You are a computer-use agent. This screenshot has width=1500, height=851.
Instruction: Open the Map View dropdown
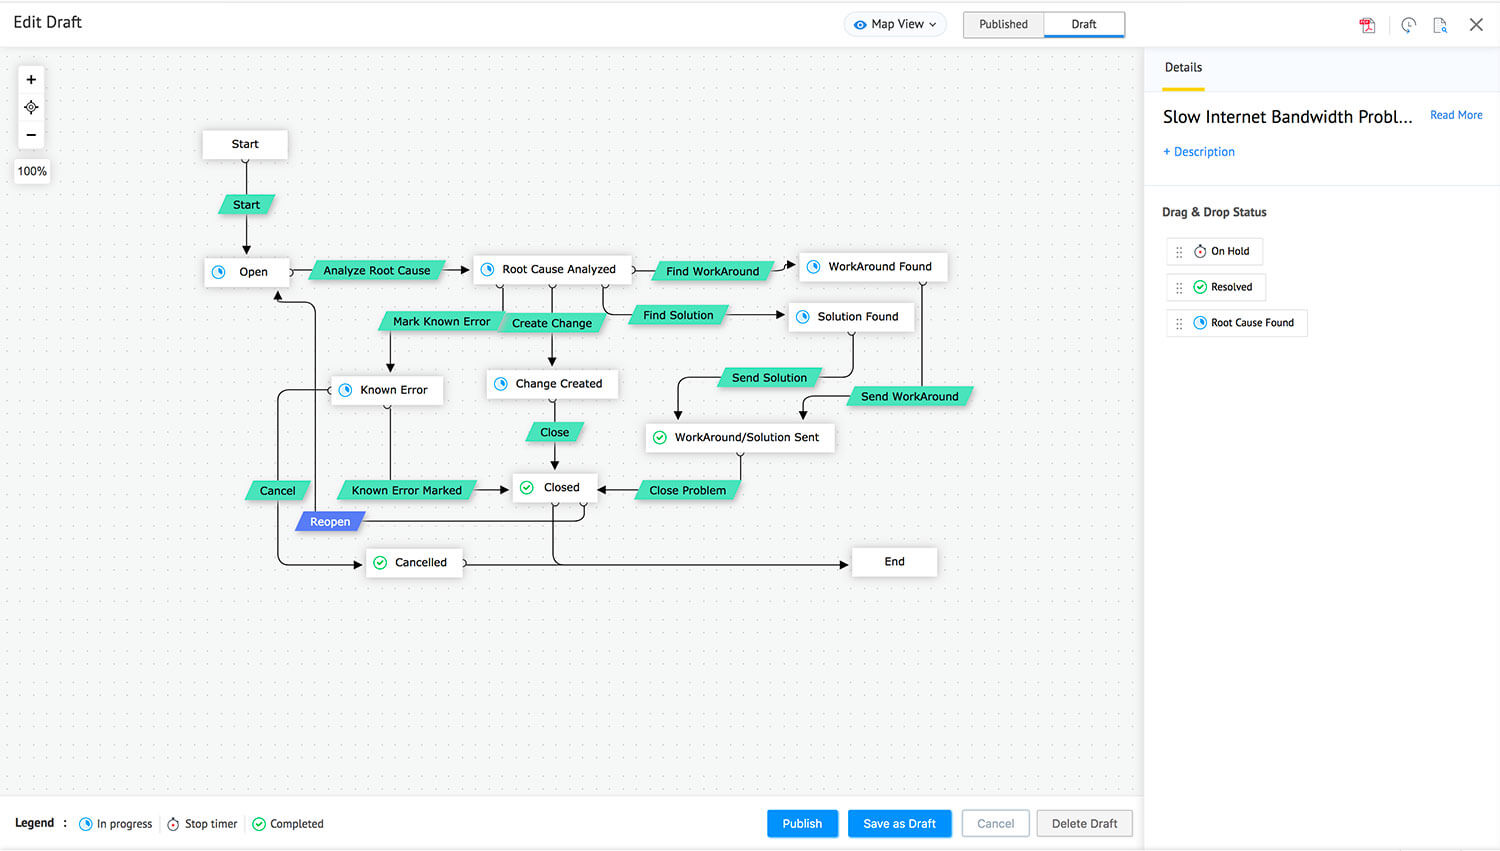[895, 24]
